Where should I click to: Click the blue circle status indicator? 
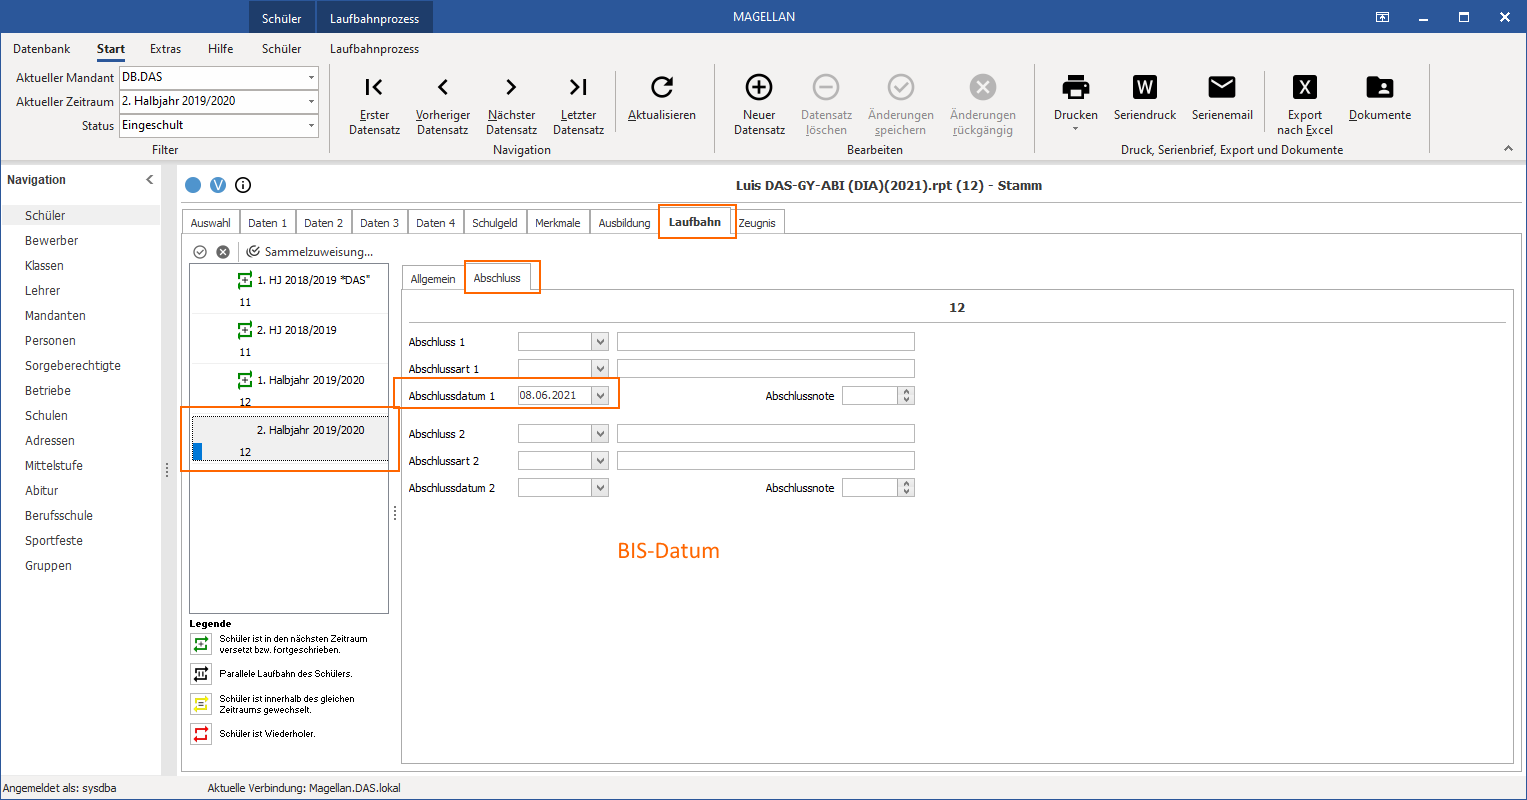[193, 185]
